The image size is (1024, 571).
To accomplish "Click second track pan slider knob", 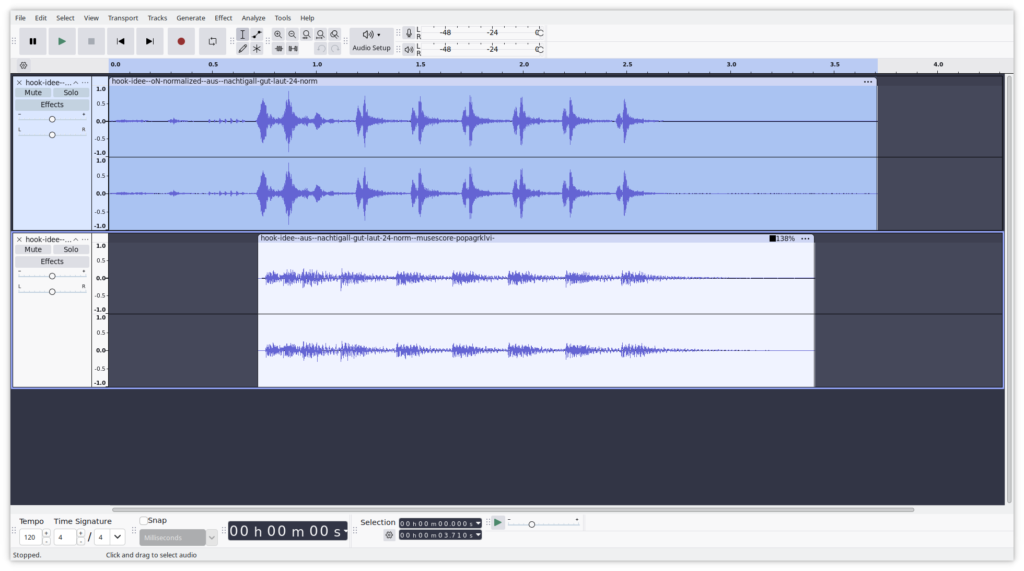I will (52, 292).
